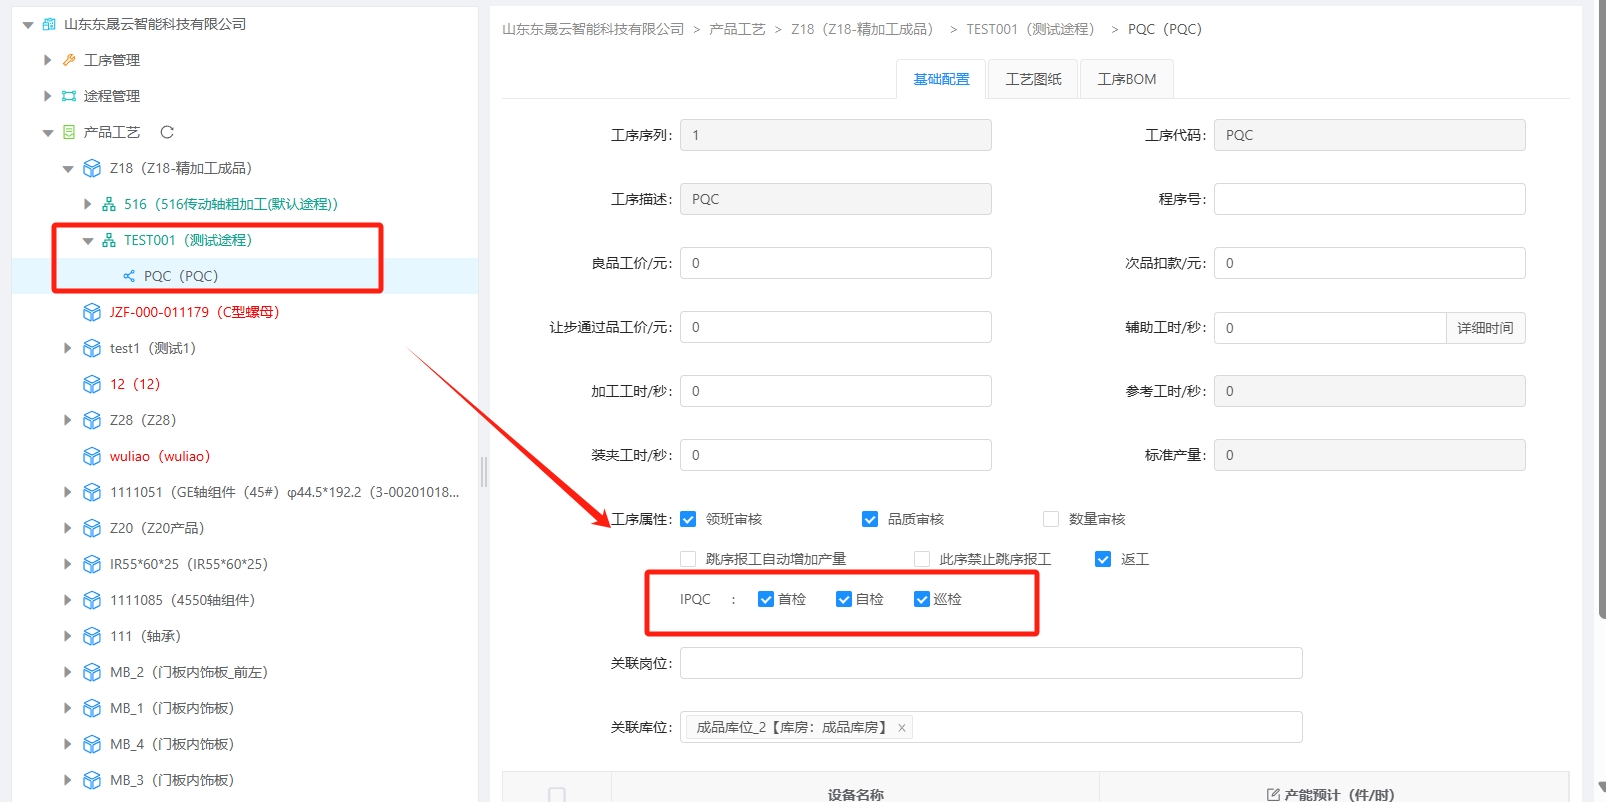Click the 次品扣款/元 input field
Viewport: 1606px width, 802px height.
(x=1369, y=263)
